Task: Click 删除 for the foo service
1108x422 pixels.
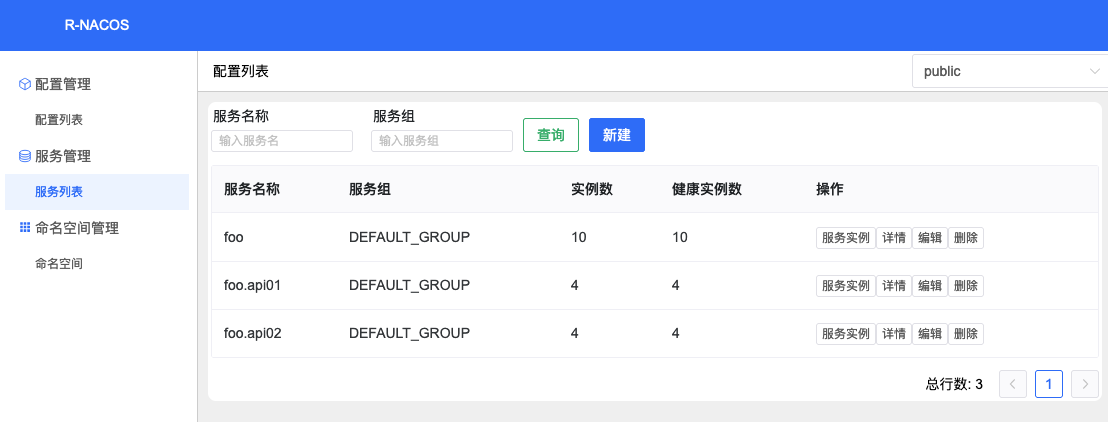Action: [x=966, y=238]
